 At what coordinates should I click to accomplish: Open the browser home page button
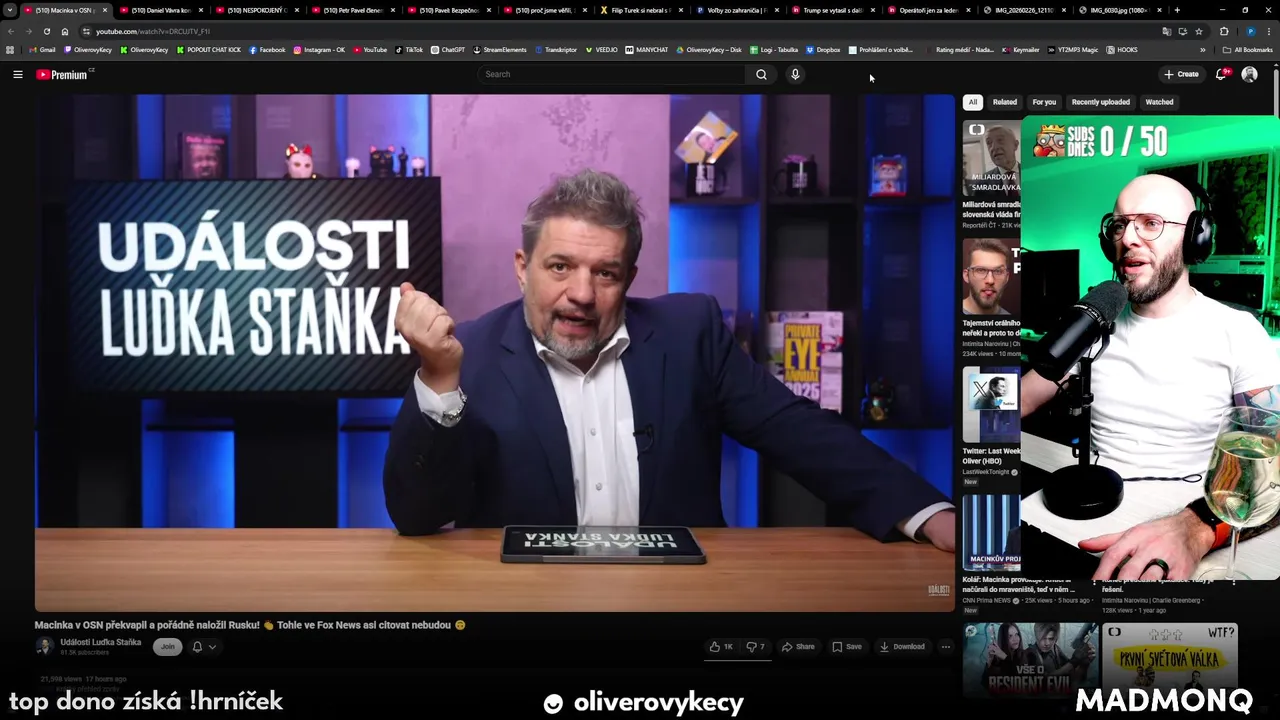[65, 31]
